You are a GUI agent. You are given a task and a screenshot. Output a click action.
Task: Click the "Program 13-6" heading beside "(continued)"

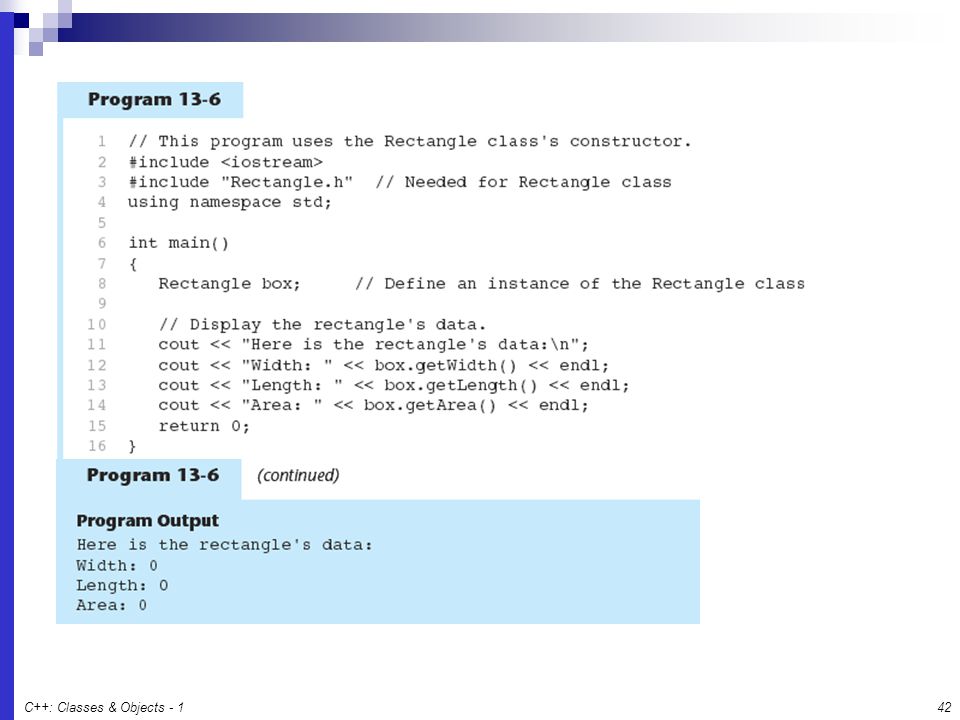click(x=153, y=475)
